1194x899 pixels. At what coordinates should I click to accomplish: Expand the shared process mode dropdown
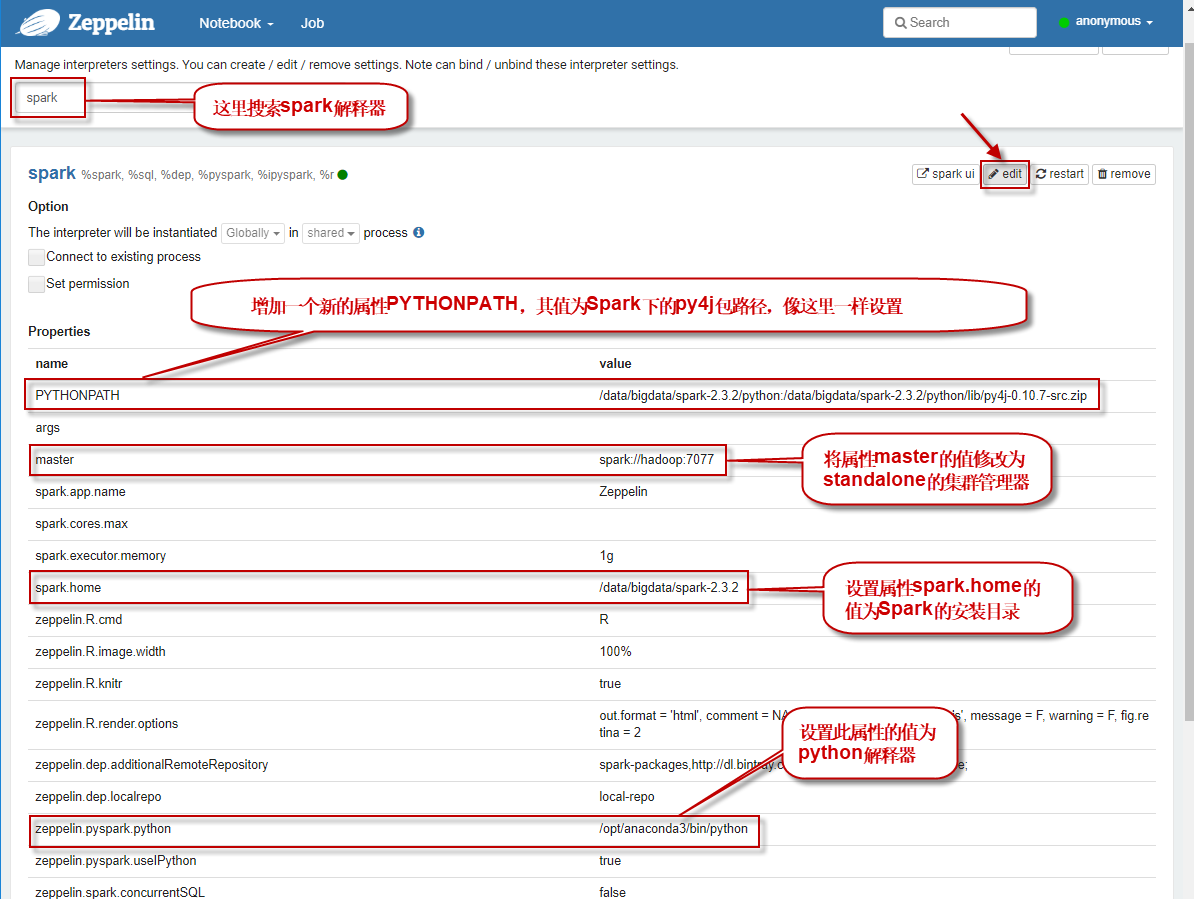pos(331,233)
